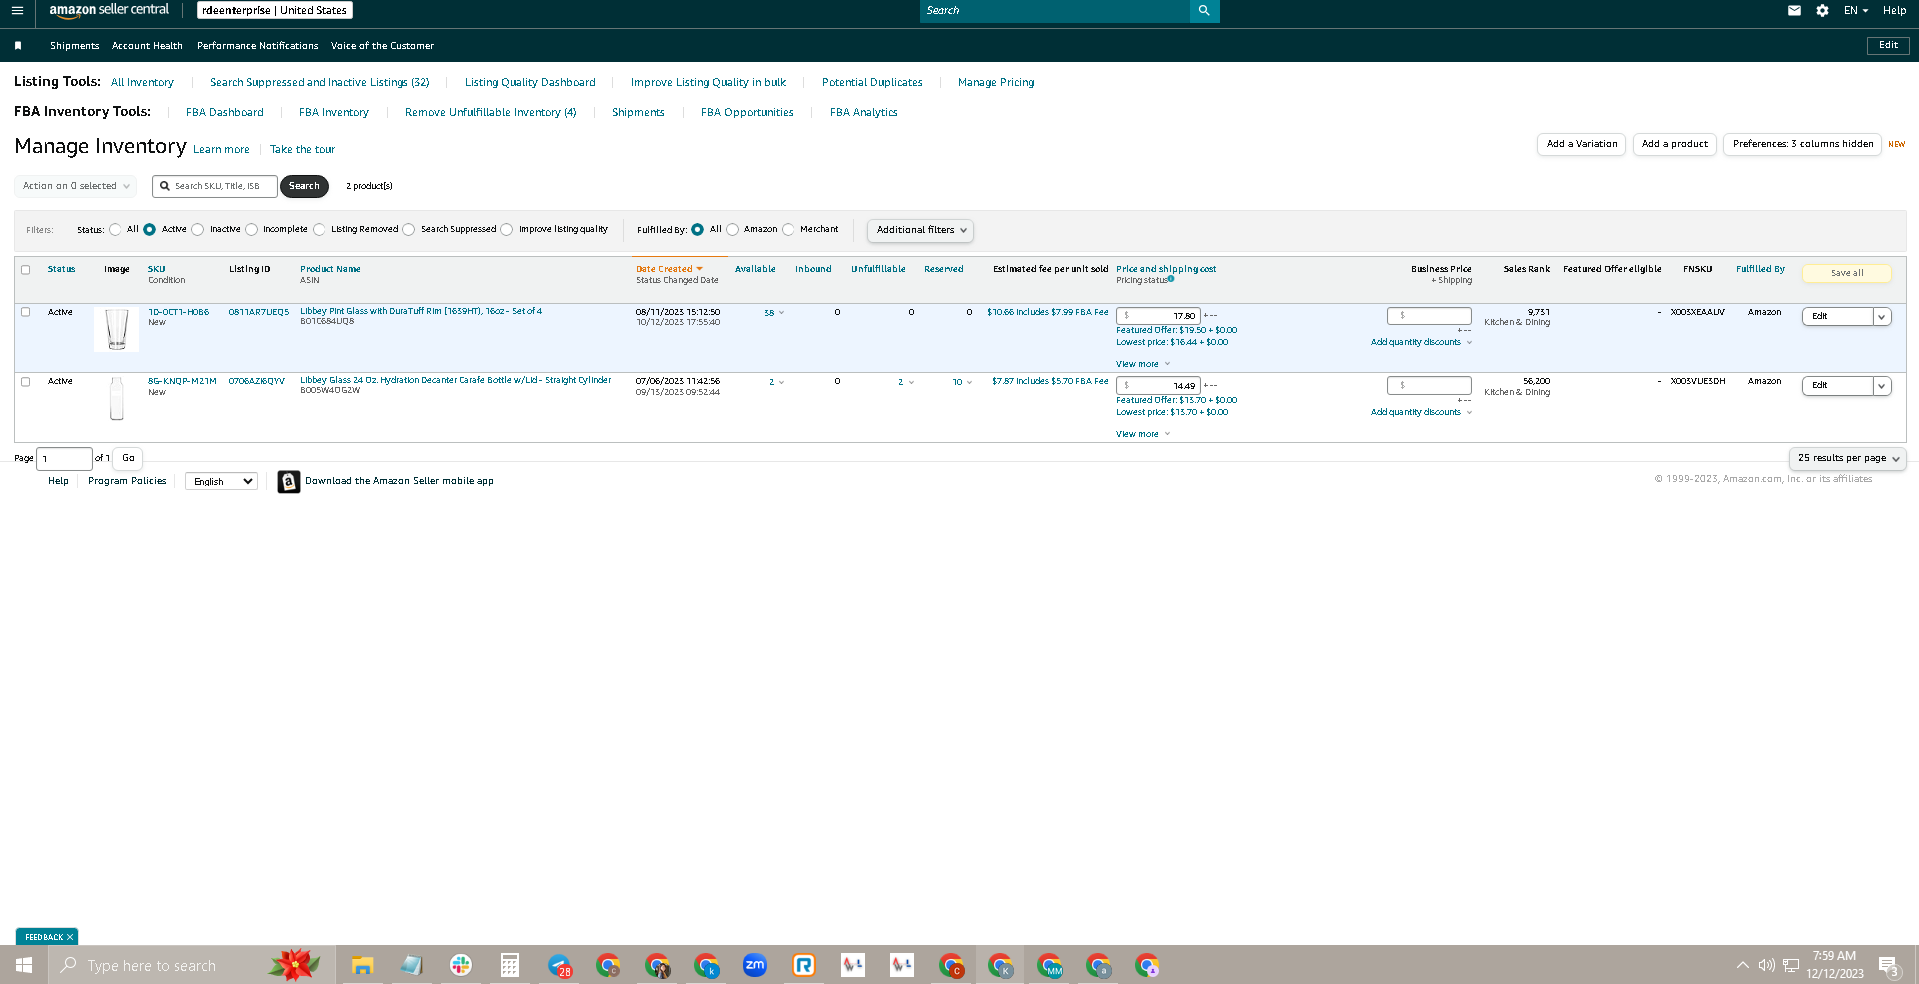Click the search magnifier button in top bar
Viewport: 1919px width, 984px height.
1204,10
